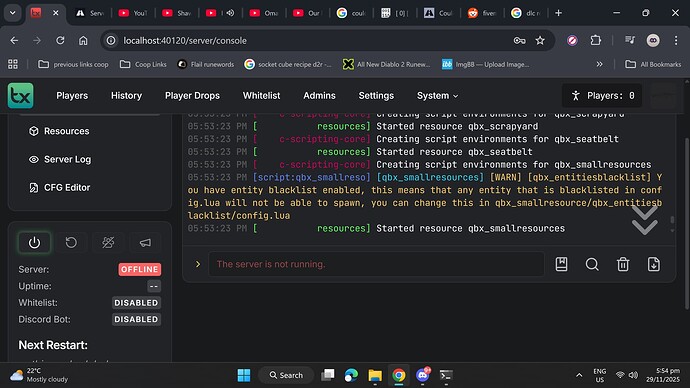This screenshot has height=388, width=690.
Task: Click the Server Log eye icon
Action: pos(34,159)
